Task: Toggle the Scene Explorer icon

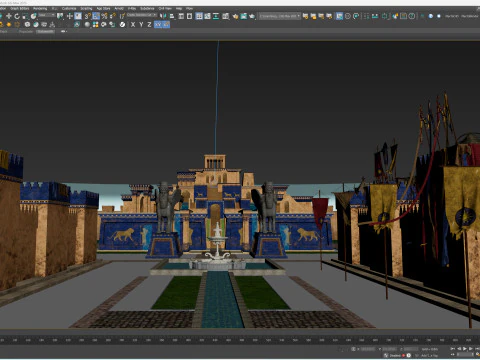Action: [181, 16]
